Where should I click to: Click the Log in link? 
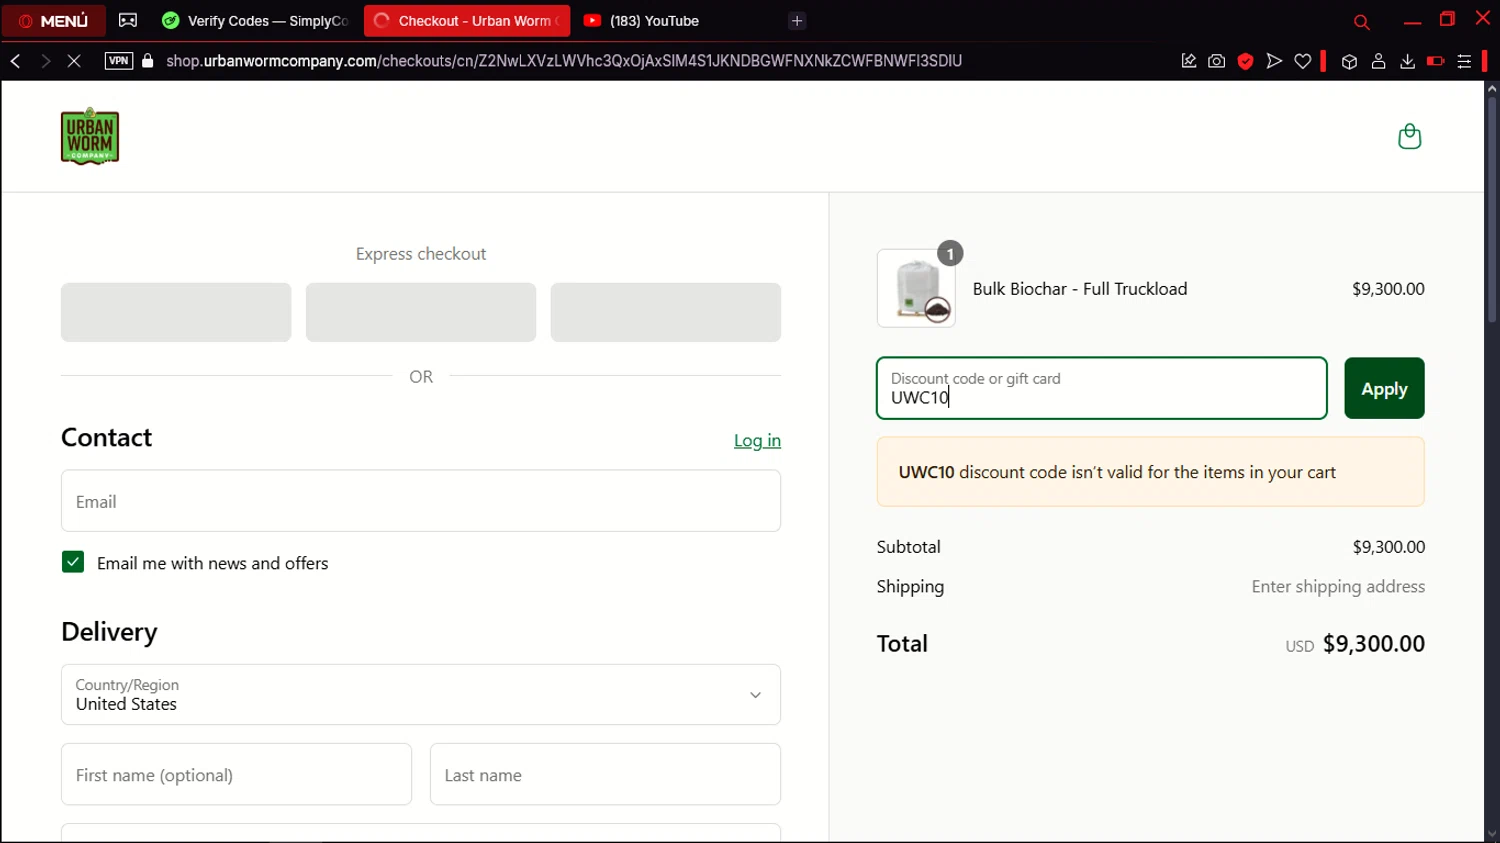(x=757, y=440)
